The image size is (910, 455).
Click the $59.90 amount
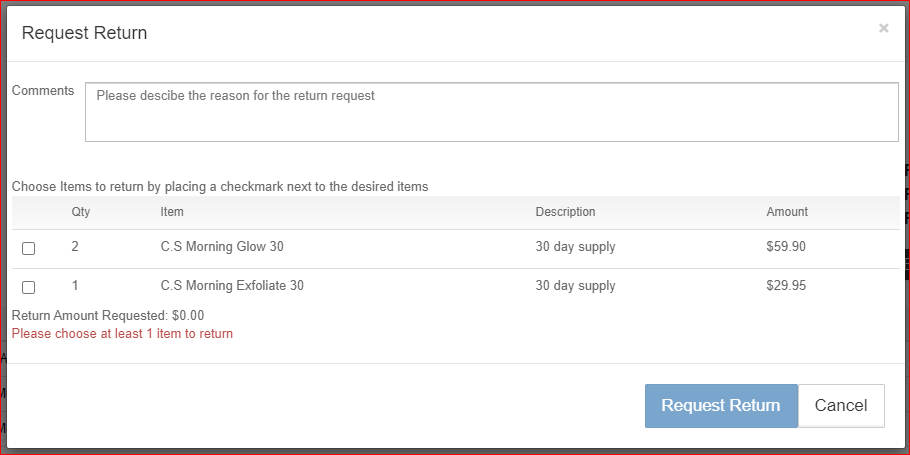tap(786, 247)
